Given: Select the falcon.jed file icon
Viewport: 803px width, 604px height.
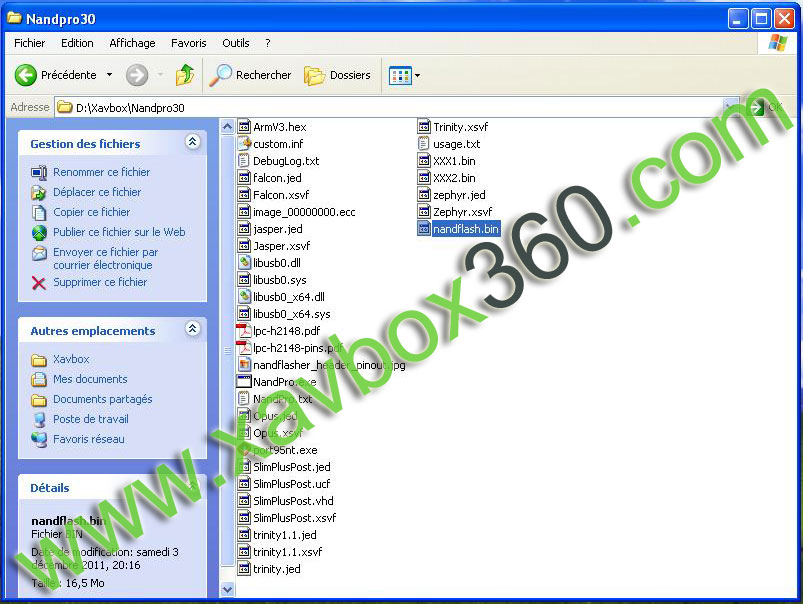Looking at the screenshot, I should coord(244,178).
